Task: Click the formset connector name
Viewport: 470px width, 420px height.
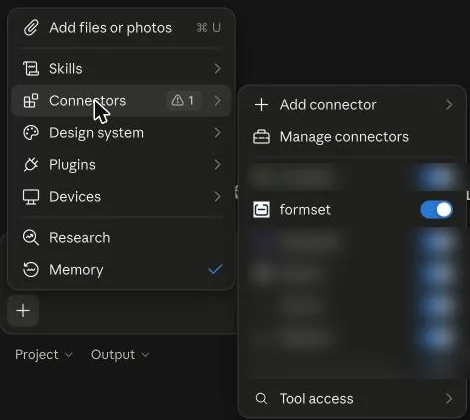Action: click(305, 210)
